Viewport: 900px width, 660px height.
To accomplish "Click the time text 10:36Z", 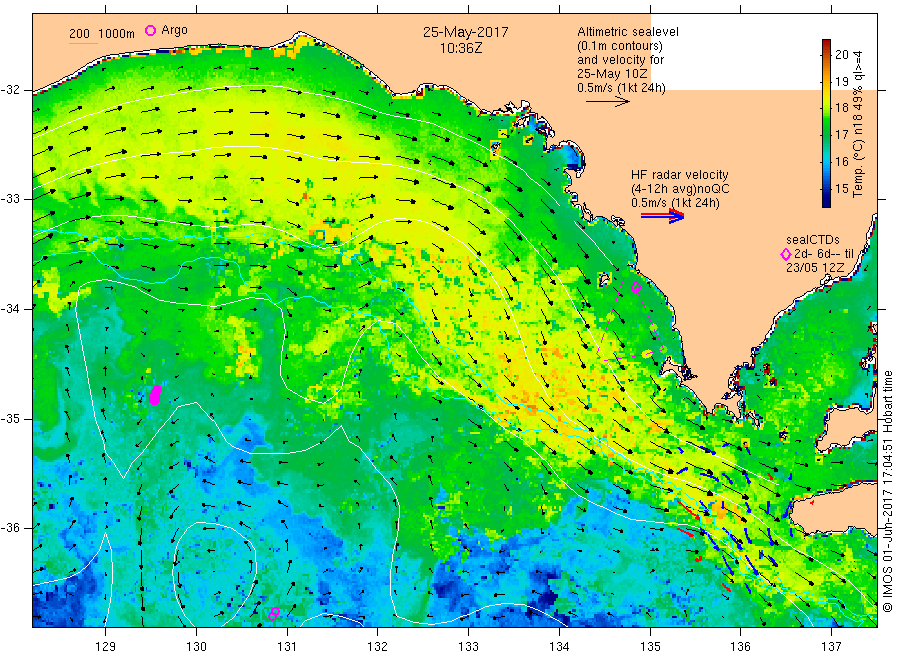I will (x=461, y=48).
